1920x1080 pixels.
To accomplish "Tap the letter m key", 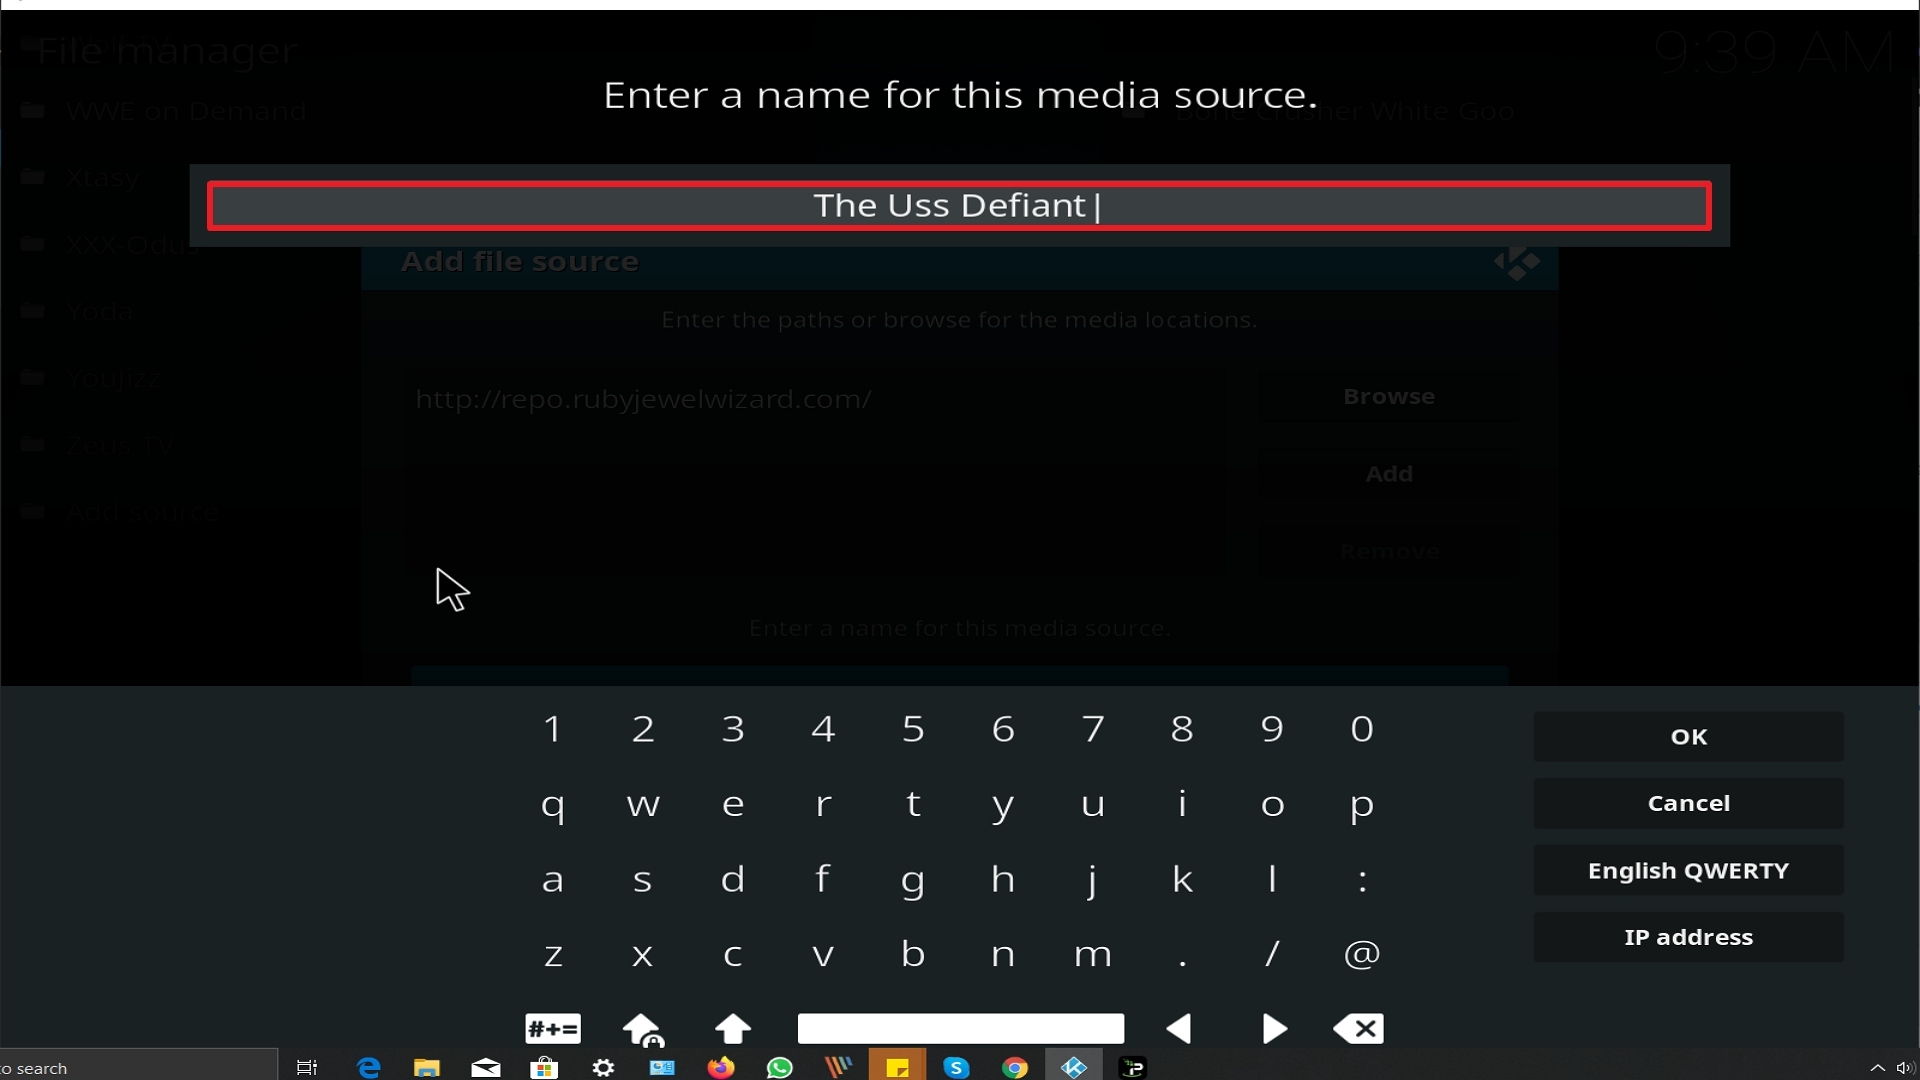I will [1093, 955].
